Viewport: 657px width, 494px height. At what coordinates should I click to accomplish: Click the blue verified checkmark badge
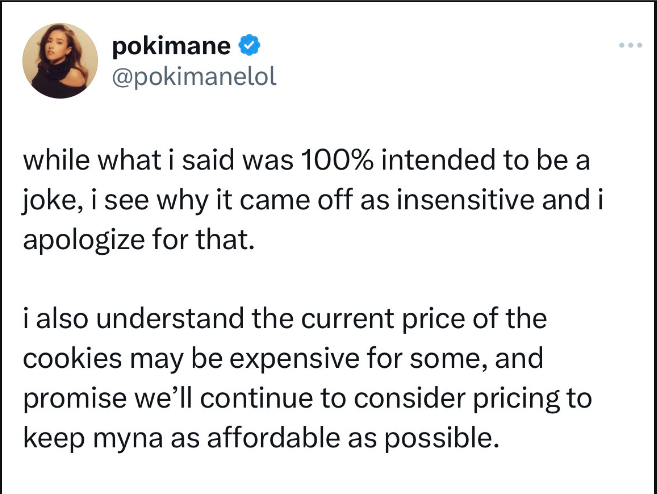tap(251, 45)
